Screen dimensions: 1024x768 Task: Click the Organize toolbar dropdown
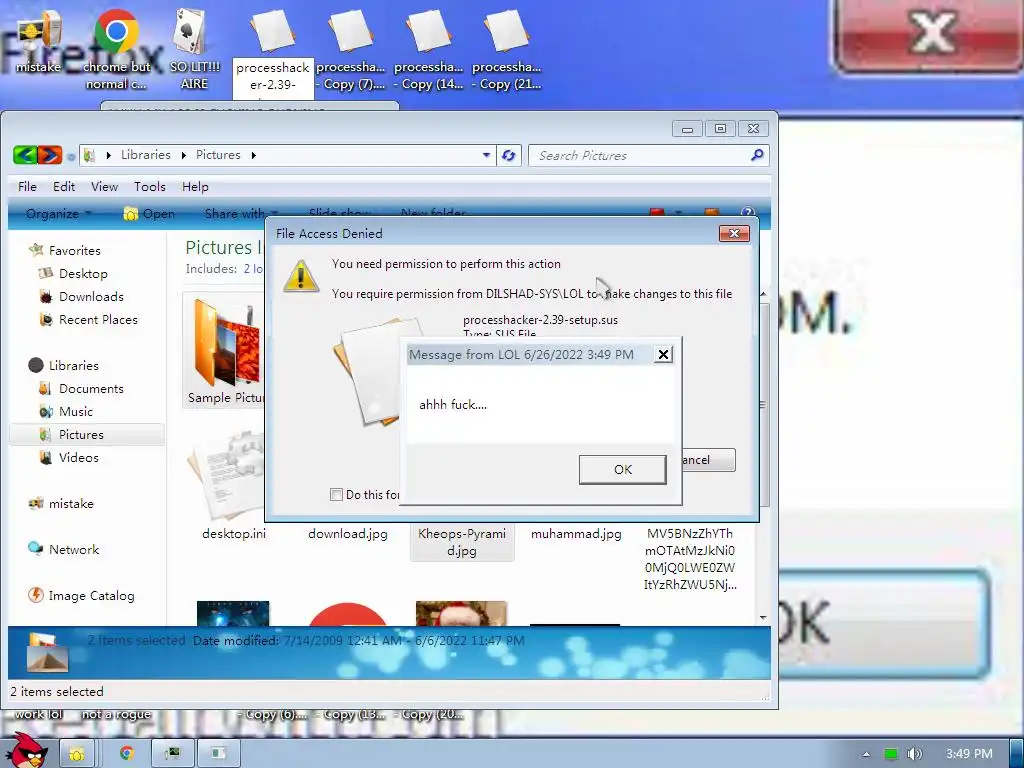coord(58,214)
